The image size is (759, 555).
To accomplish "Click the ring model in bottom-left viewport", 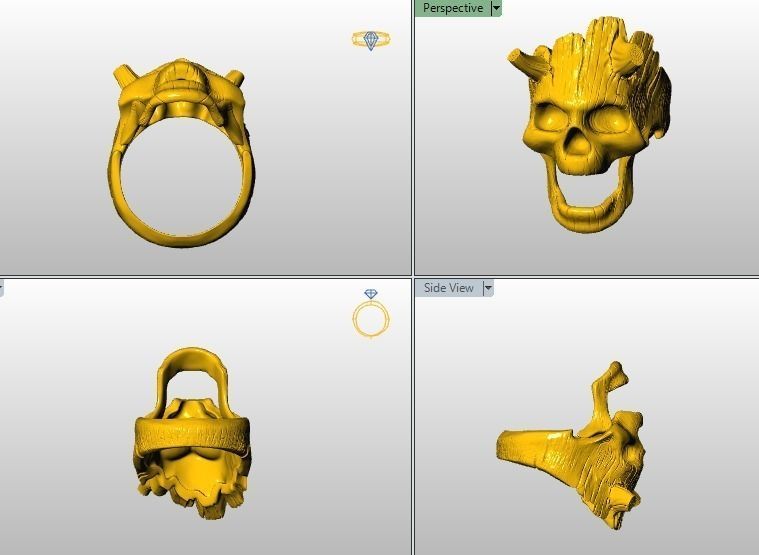I will (191, 433).
